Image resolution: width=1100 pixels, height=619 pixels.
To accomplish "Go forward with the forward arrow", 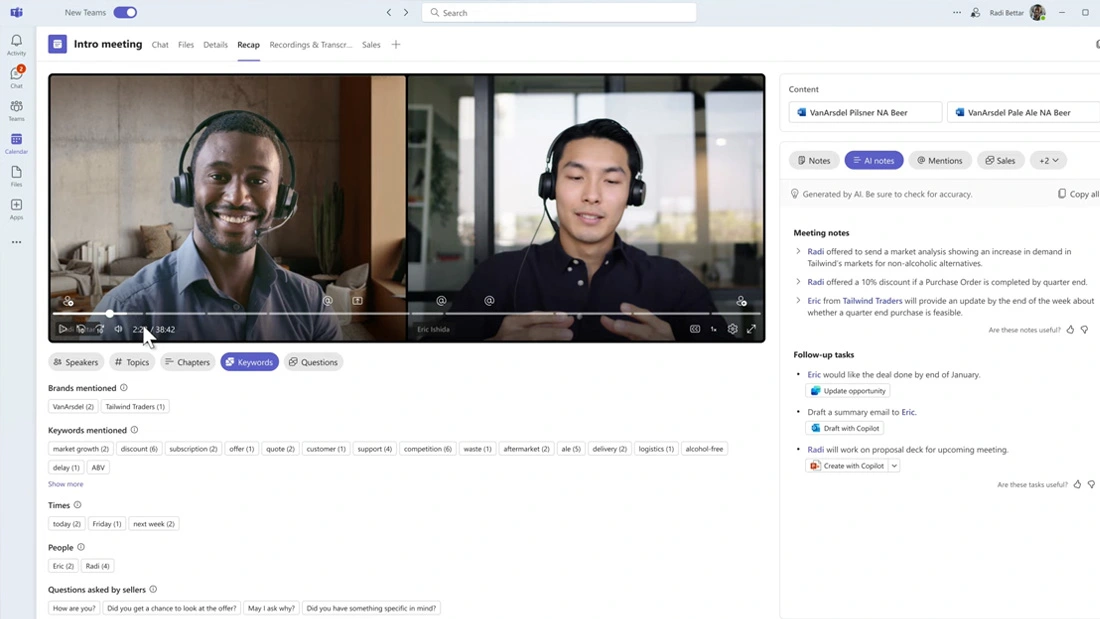I will (x=405, y=13).
